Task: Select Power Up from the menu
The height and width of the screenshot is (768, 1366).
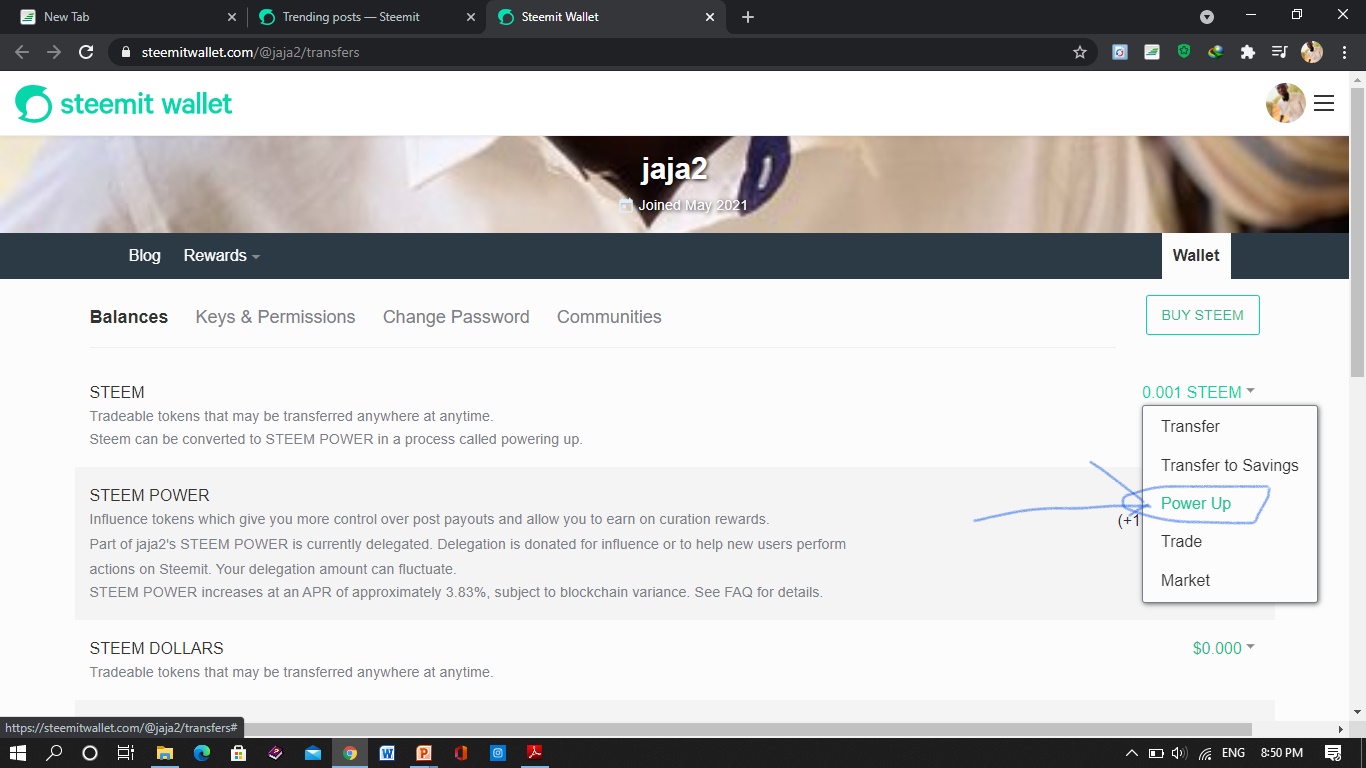Action: point(1195,504)
